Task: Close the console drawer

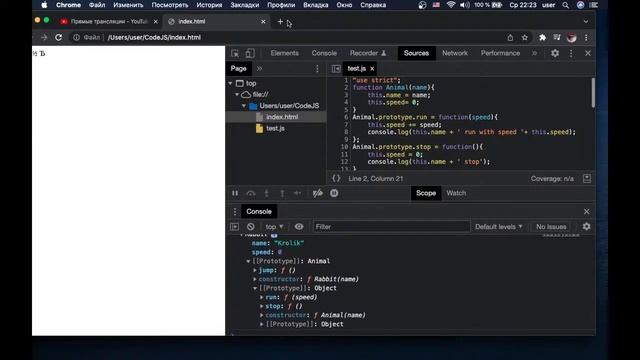Action: (587, 211)
